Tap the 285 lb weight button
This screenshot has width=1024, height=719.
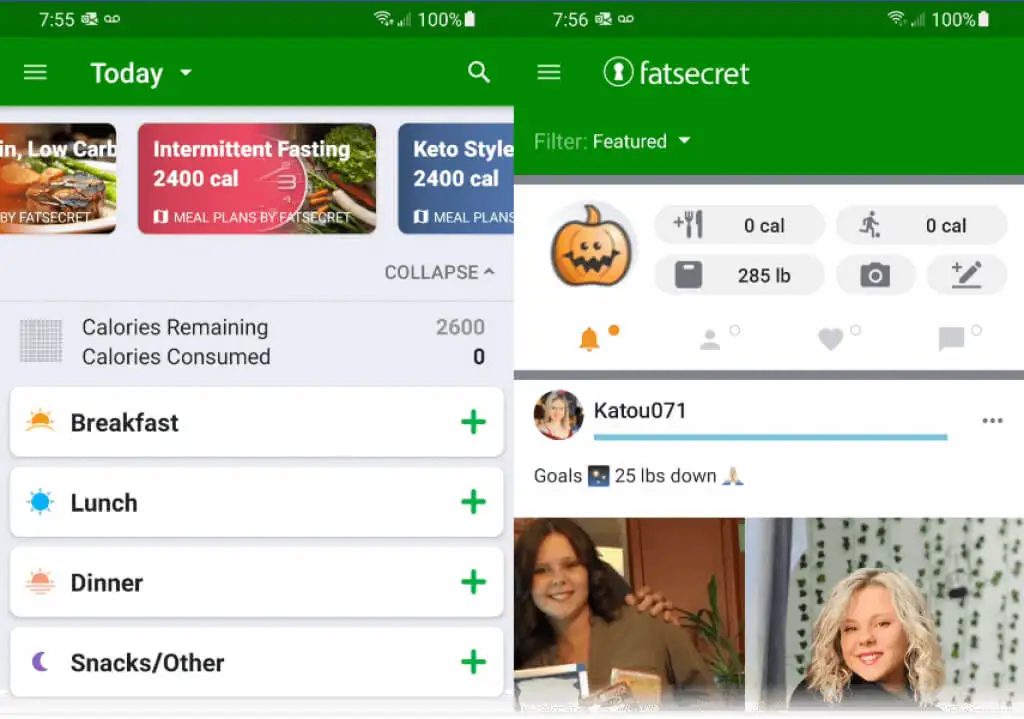(739, 275)
